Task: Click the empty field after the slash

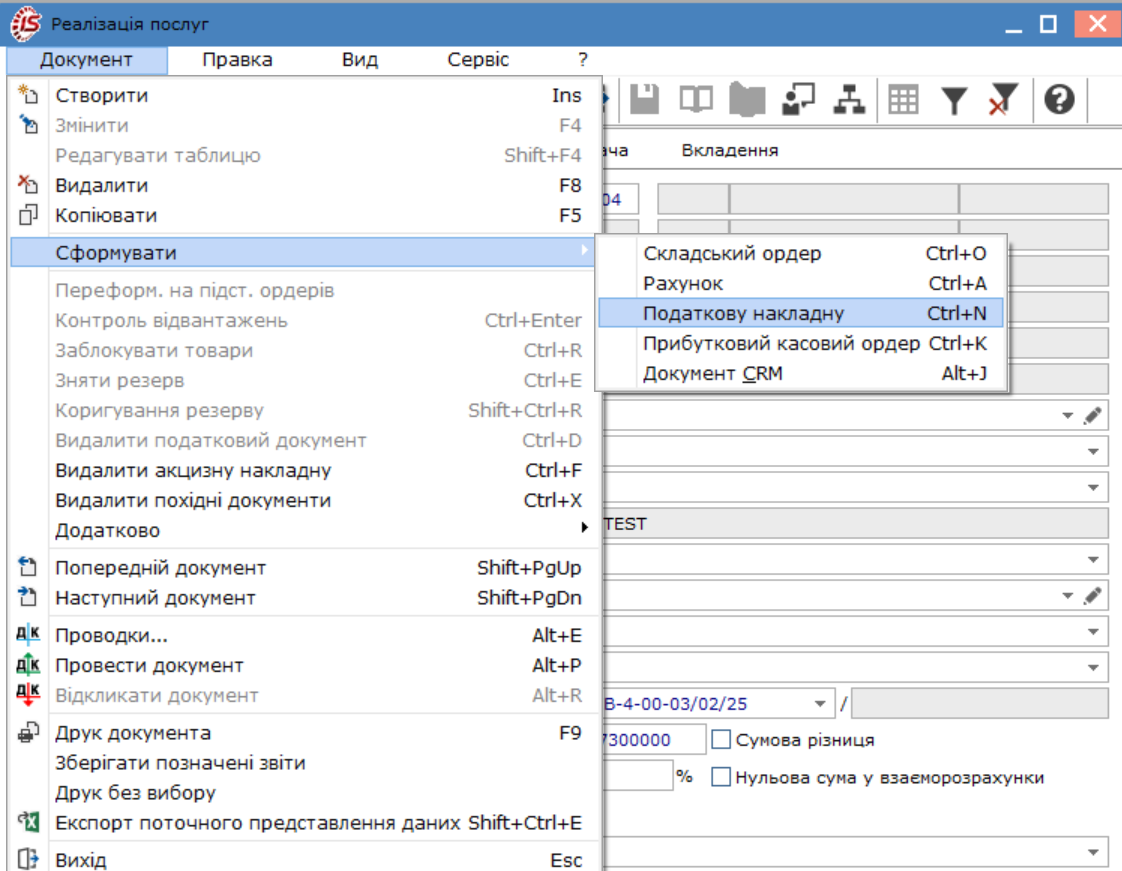Action: point(980,704)
